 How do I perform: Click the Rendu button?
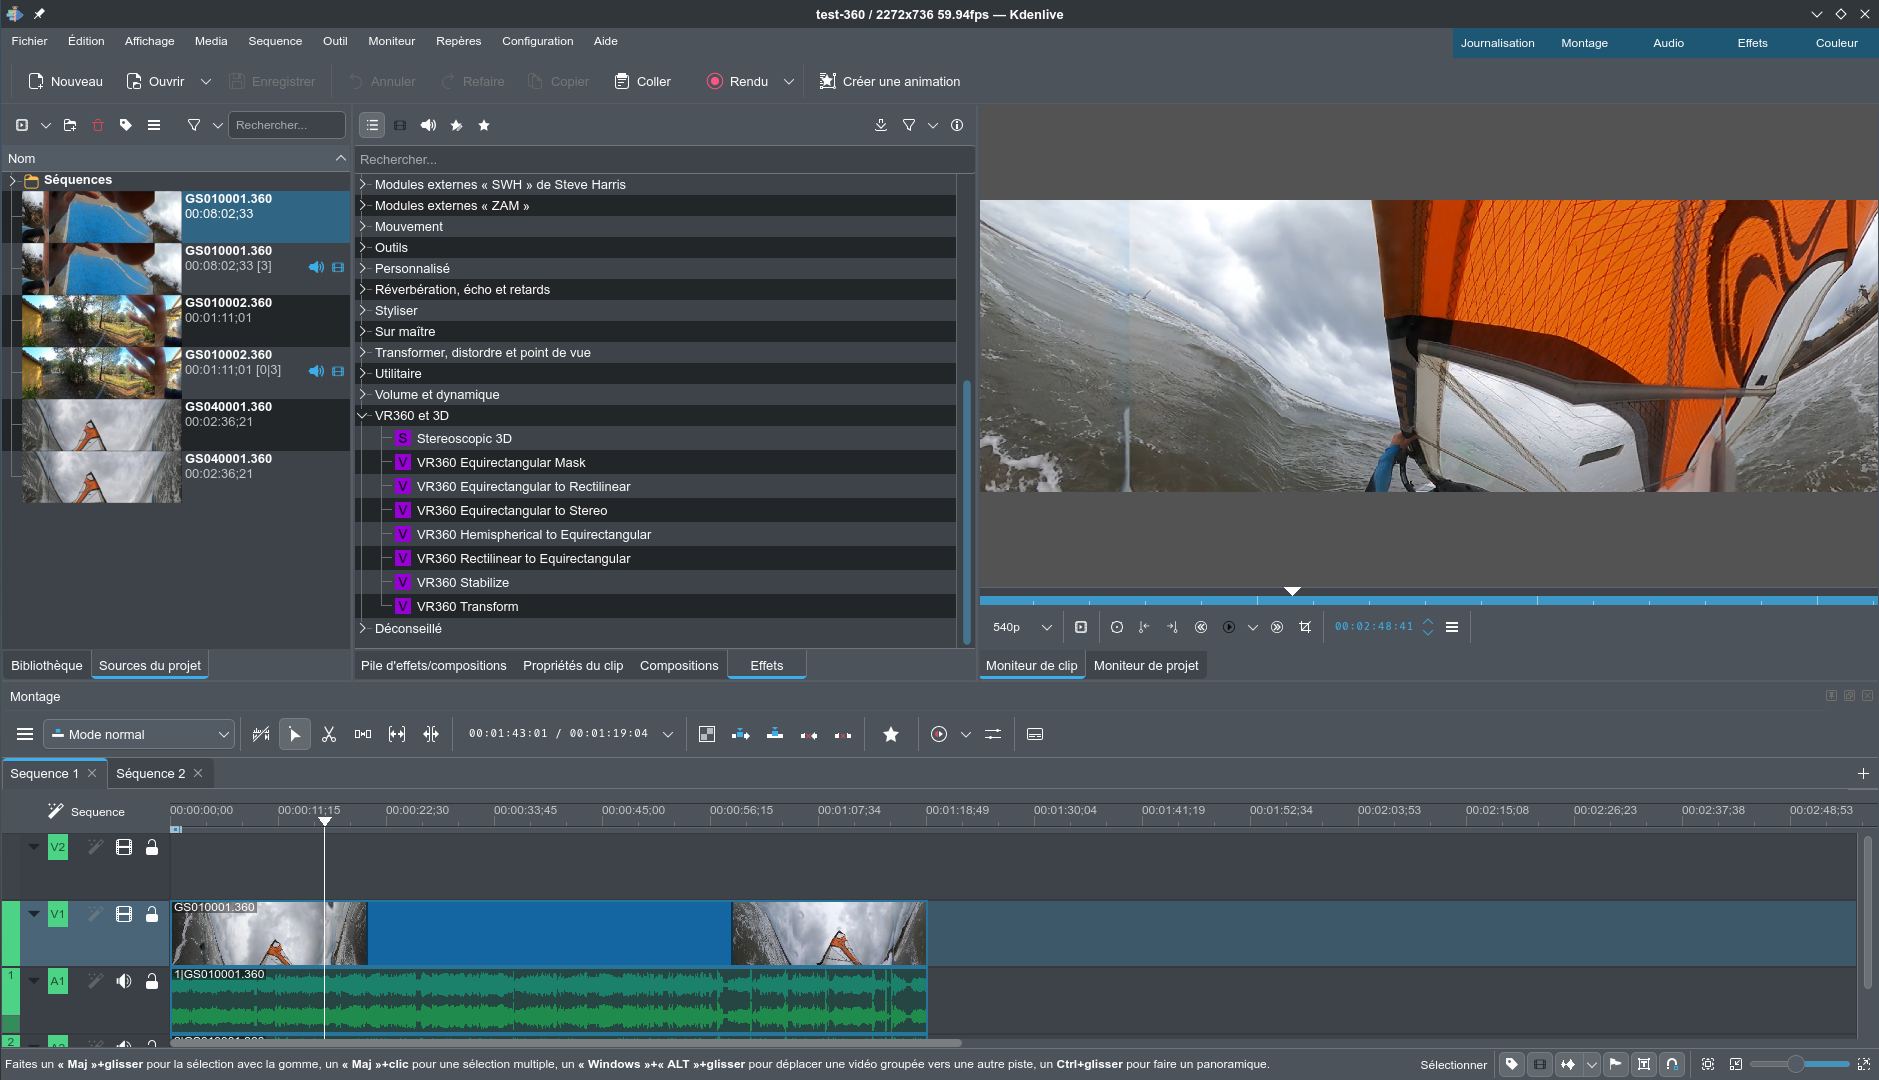738,81
